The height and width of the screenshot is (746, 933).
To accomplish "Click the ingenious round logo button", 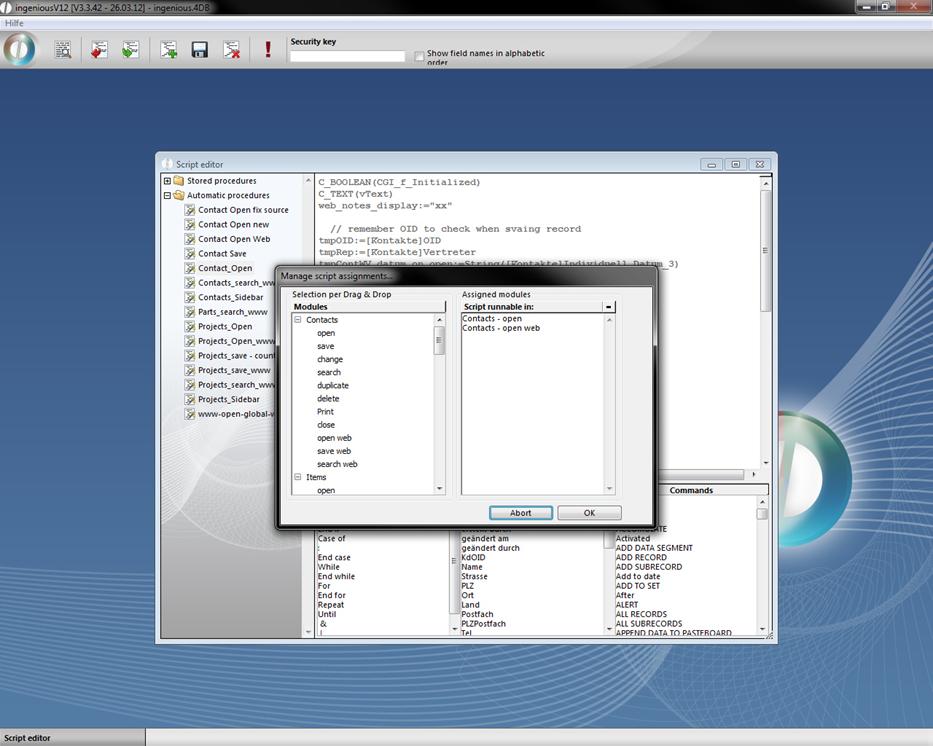I will pos(20,48).
